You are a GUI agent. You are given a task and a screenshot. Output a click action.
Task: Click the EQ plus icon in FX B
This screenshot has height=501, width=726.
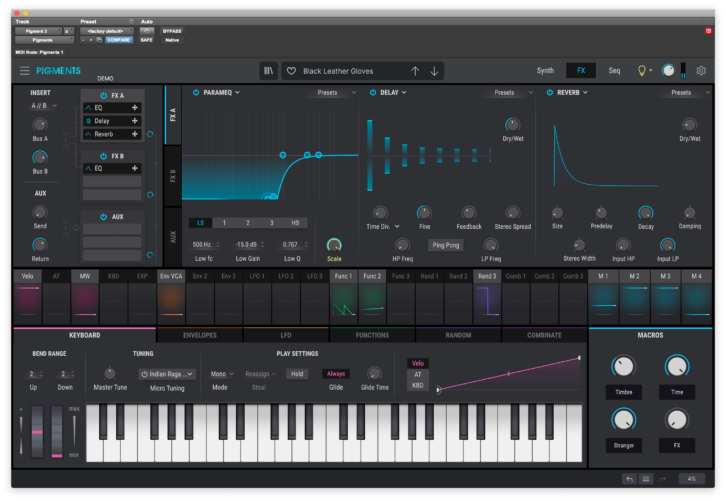[x=135, y=169]
